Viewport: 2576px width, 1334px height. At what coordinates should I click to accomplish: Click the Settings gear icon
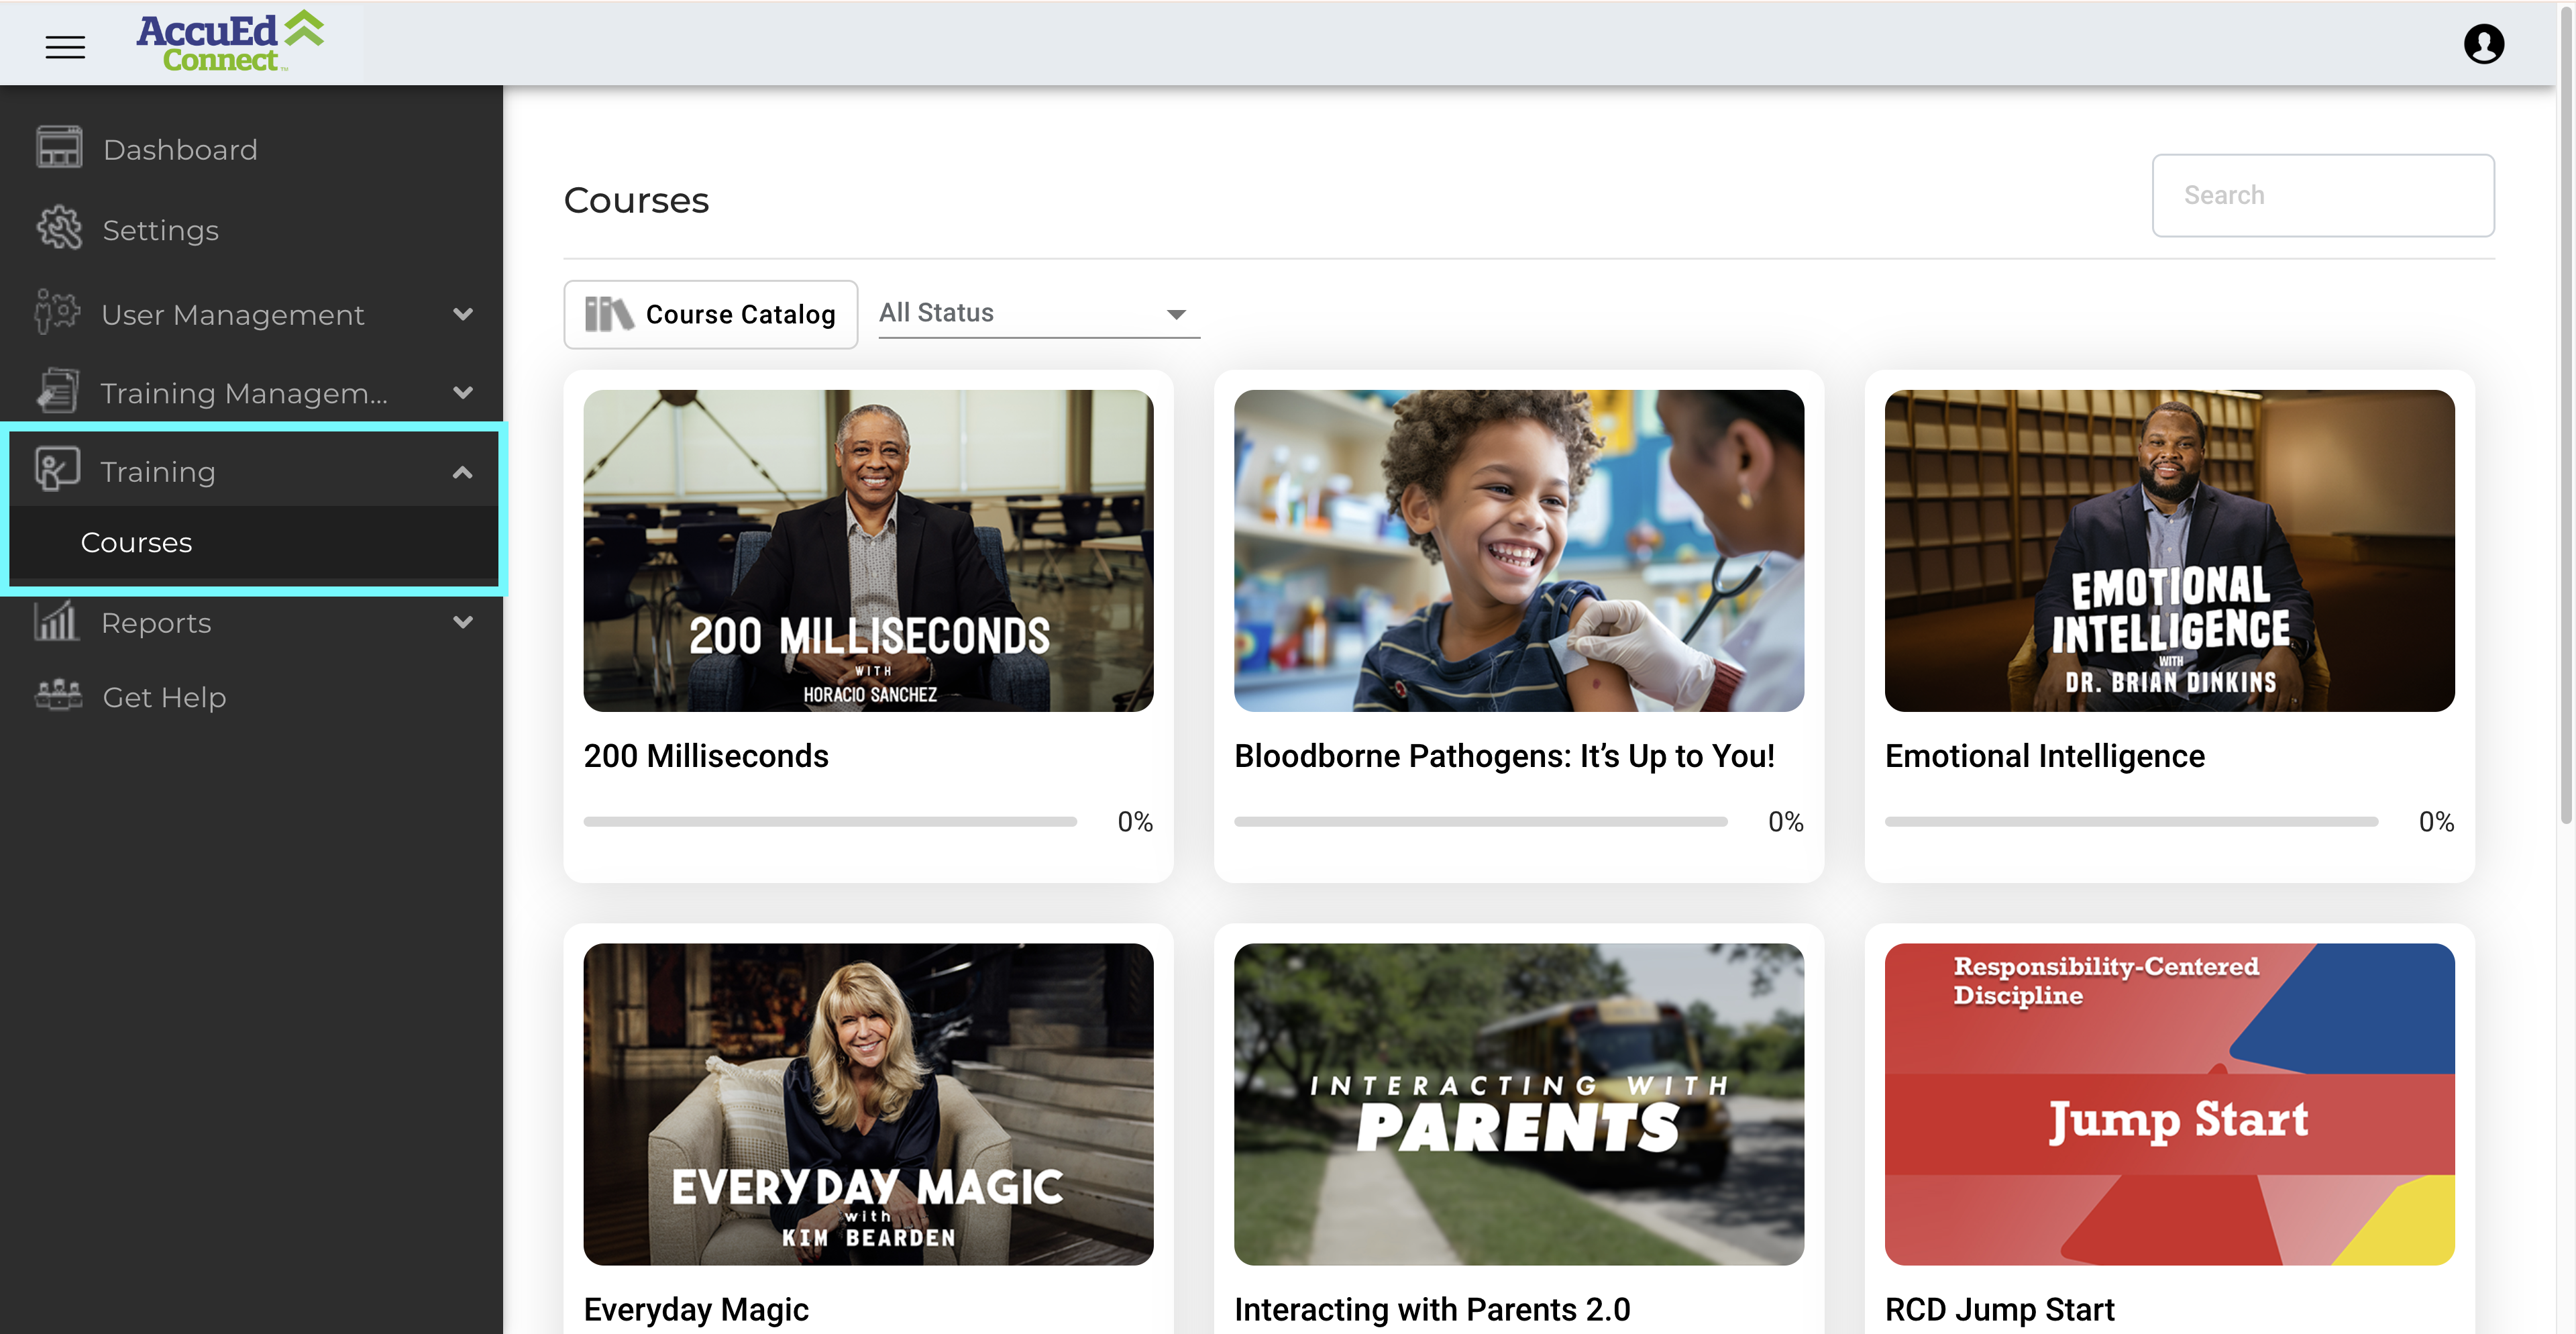pos(59,229)
